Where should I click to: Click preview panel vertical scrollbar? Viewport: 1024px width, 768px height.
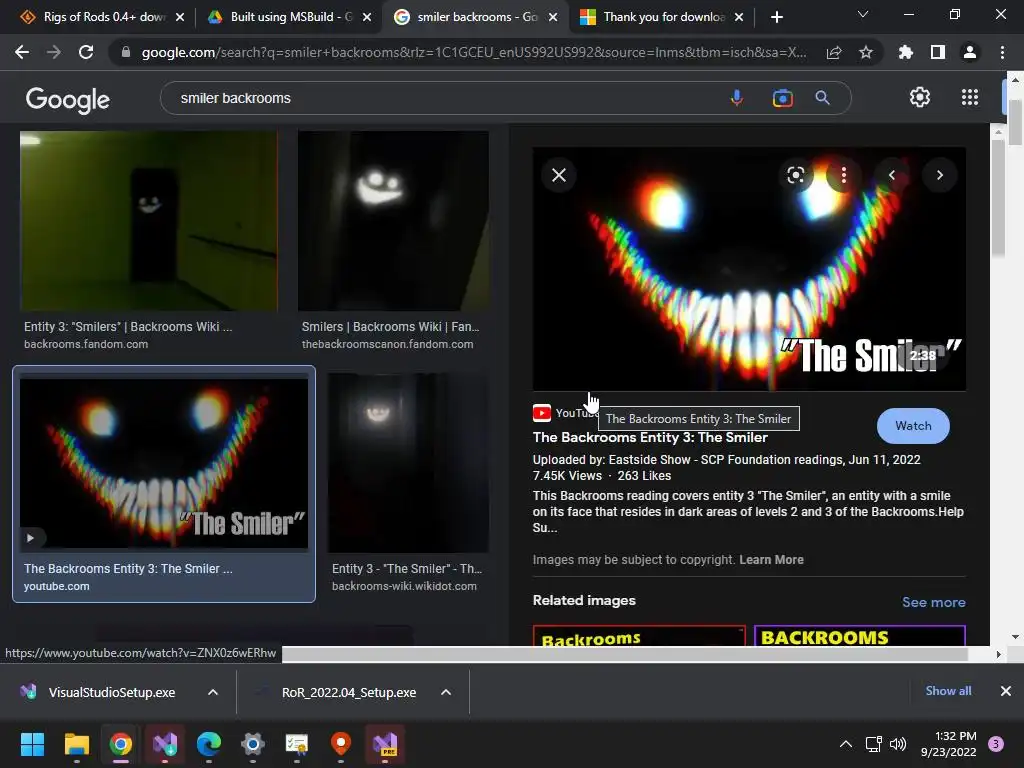[998, 199]
